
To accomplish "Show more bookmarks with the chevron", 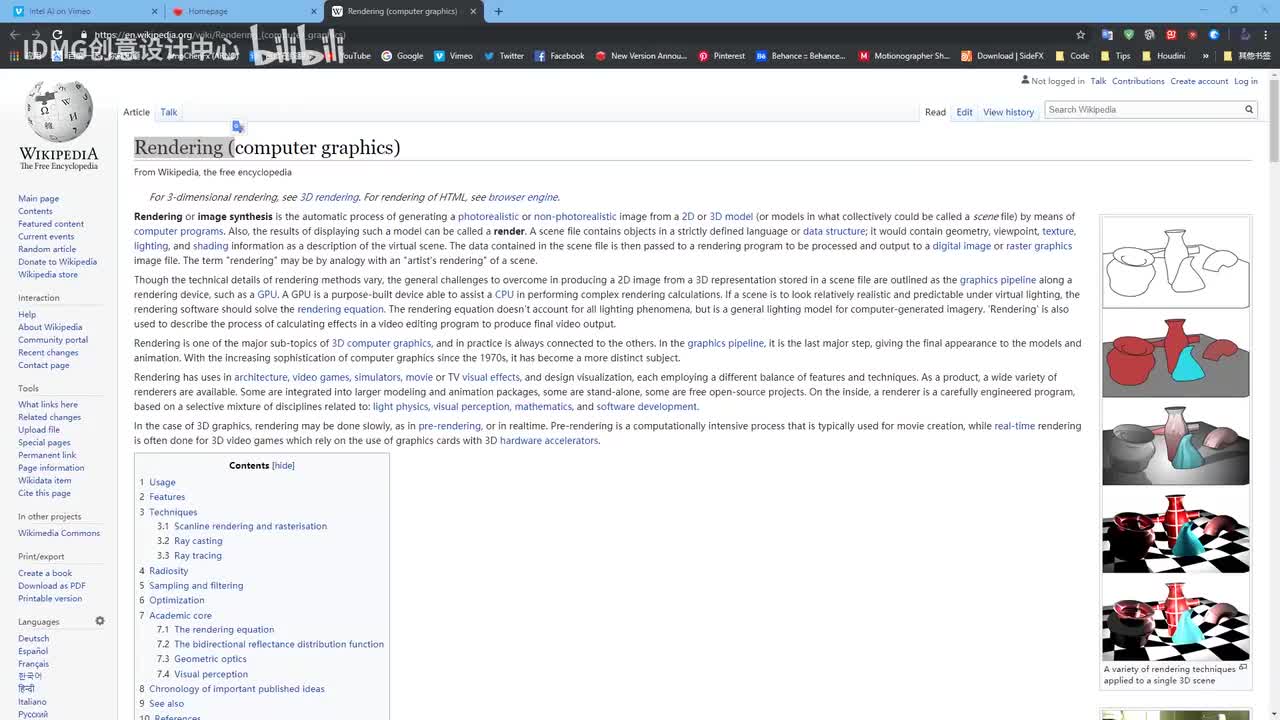I will coord(1205,56).
